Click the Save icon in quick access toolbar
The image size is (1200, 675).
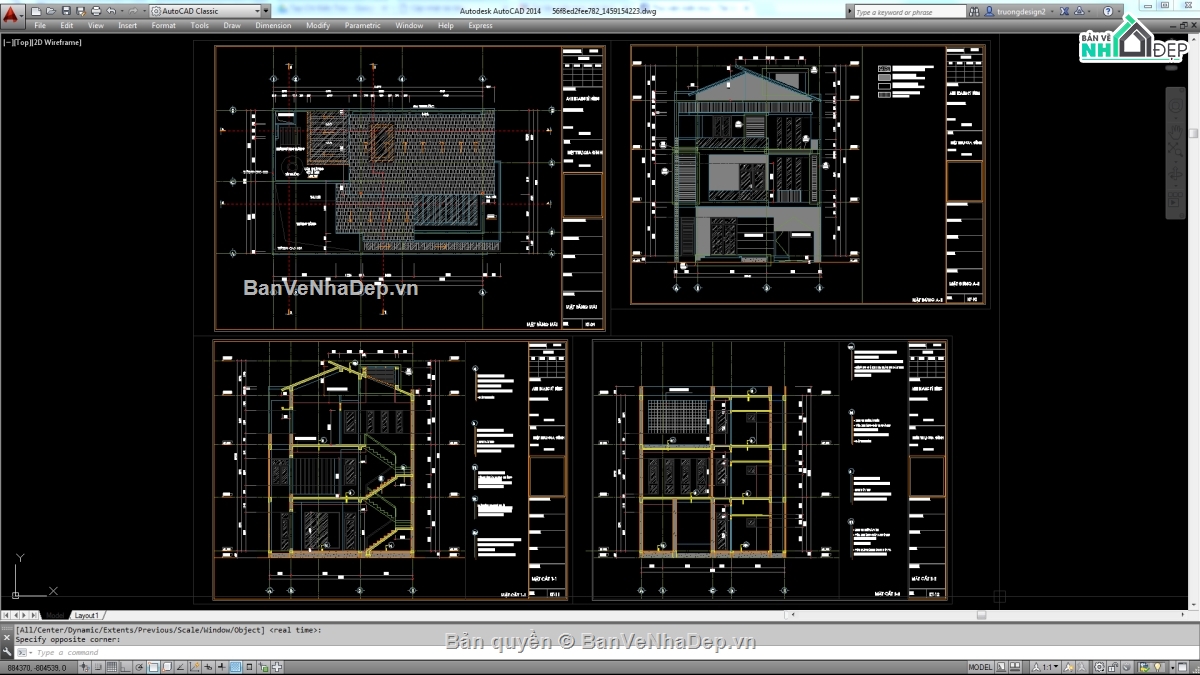tap(65, 11)
